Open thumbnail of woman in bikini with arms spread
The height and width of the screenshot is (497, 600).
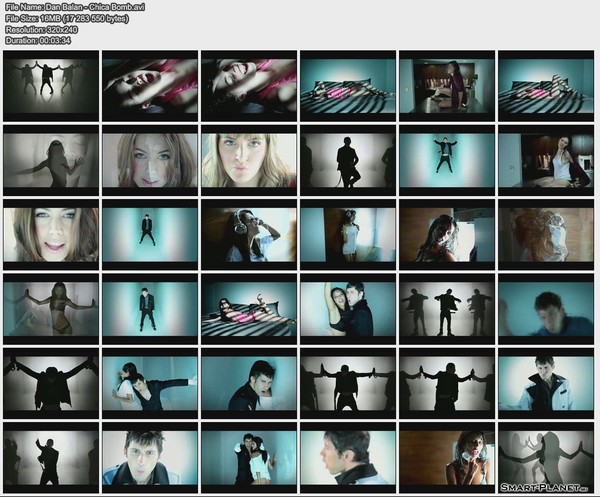coord(51,309)
